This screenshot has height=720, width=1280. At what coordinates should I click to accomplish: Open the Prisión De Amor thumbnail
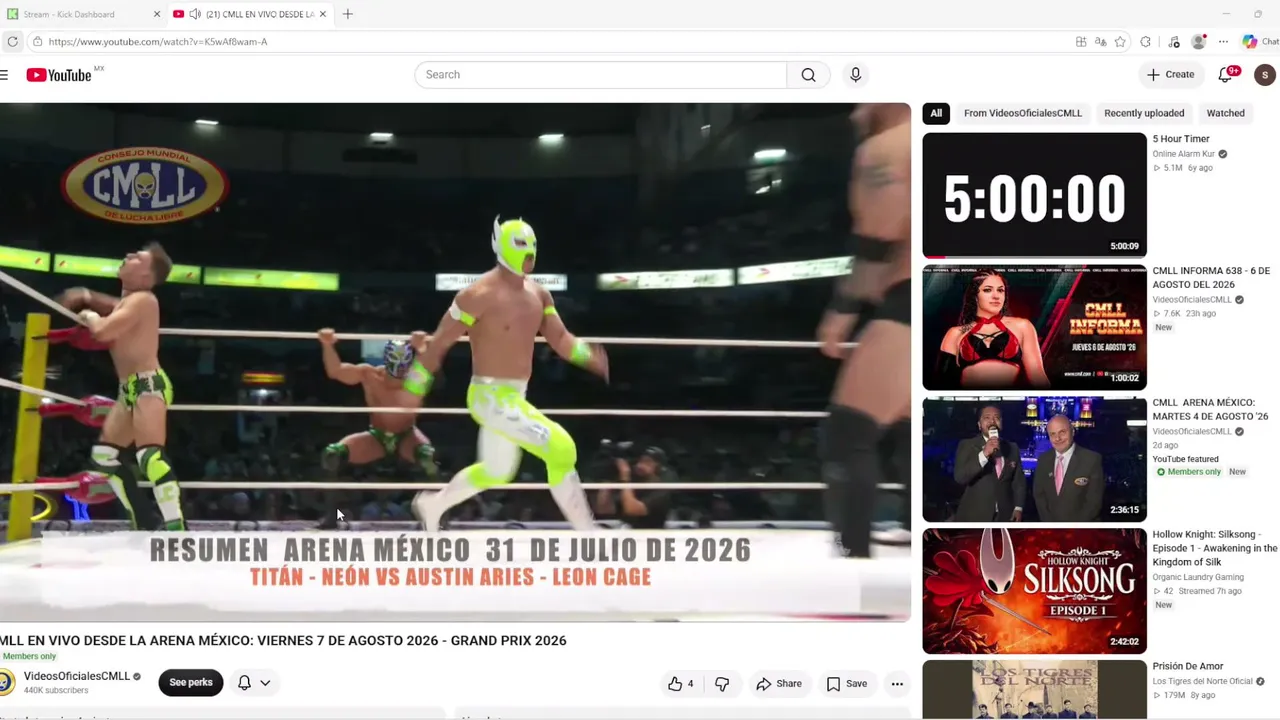click(1034, 689)
